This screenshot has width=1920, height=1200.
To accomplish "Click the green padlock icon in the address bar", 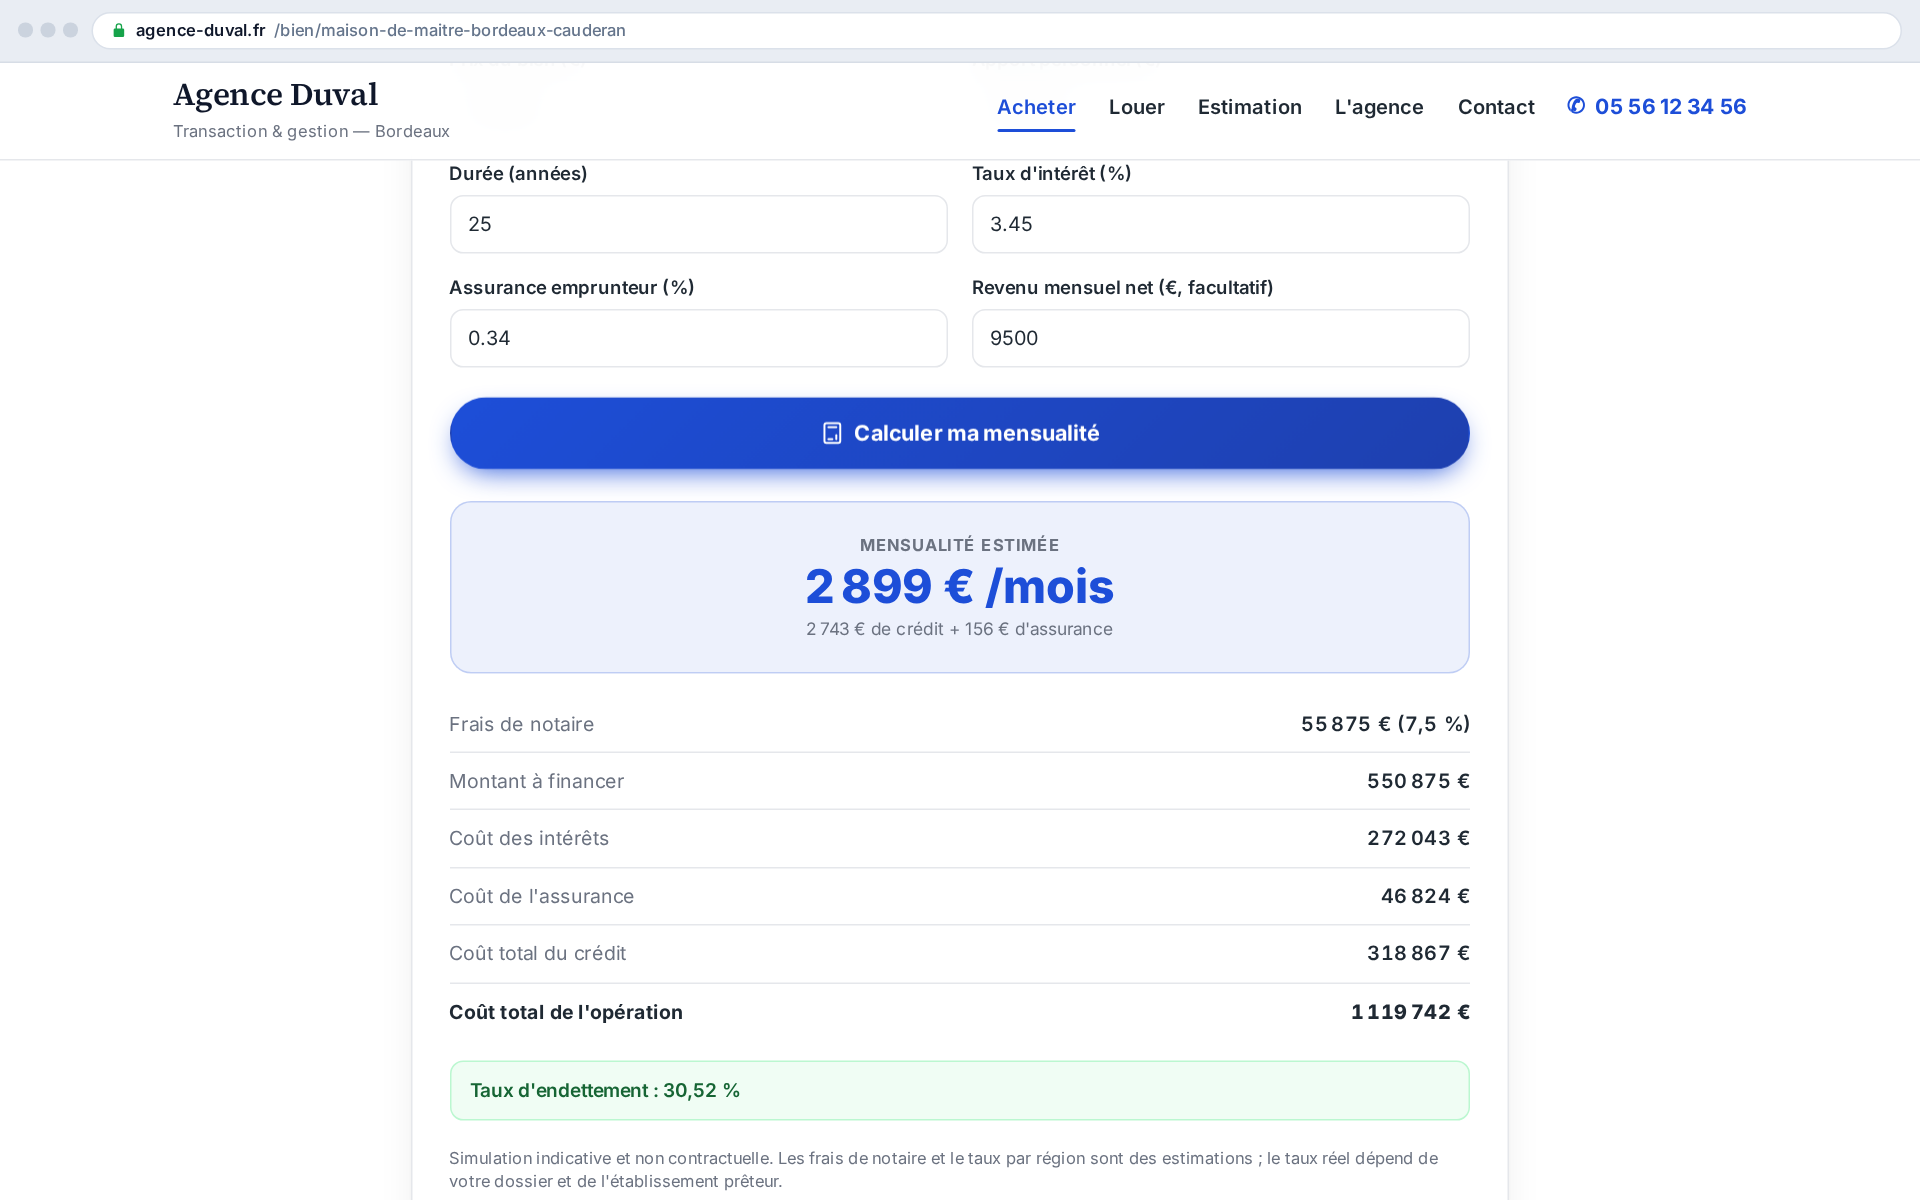I will (119, 30).
